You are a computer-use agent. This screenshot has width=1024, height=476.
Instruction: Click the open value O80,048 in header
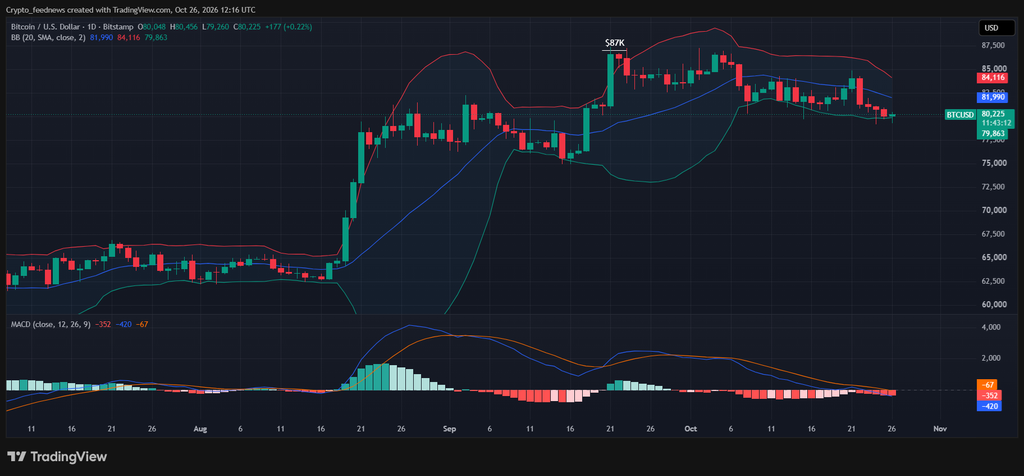(x=152, y=27)
